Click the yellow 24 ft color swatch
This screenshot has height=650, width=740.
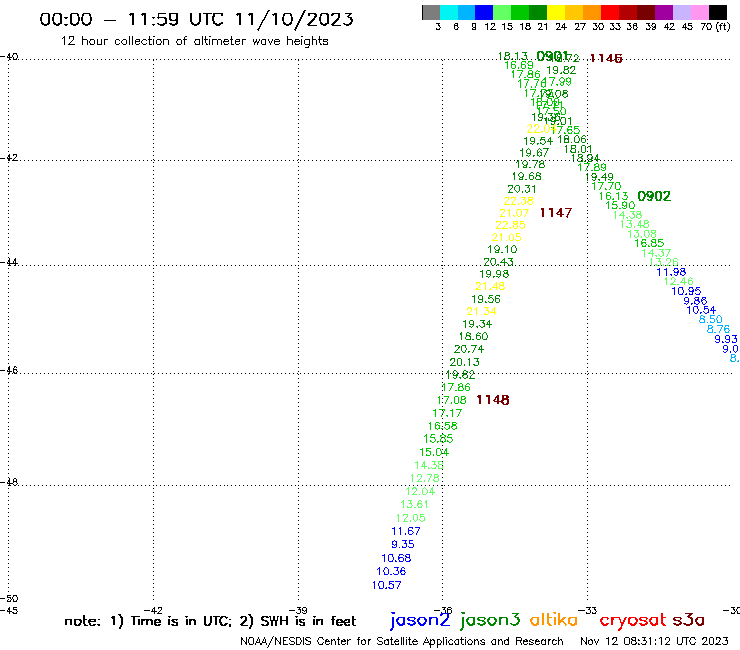point(556,12)
